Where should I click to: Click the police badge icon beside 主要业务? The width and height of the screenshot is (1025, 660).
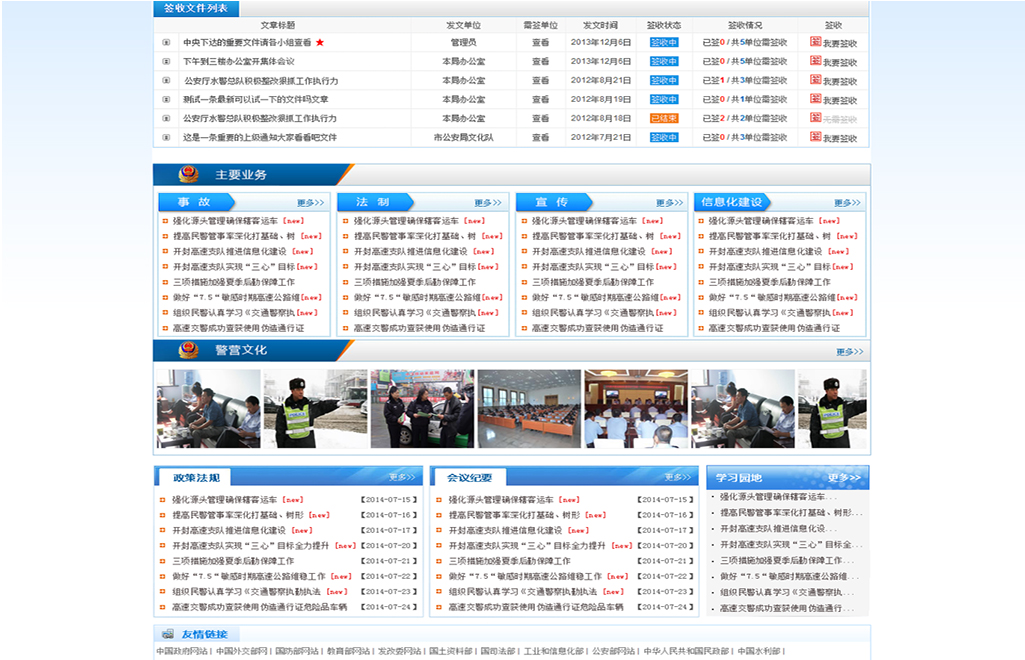pos(188,175)
